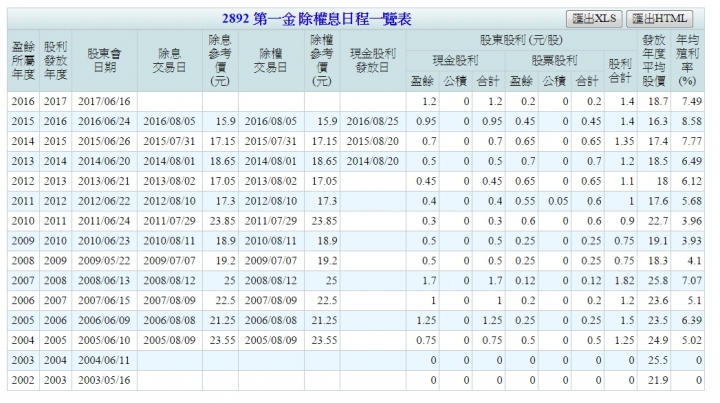Select shareholder meeting date 2003/05/16

click(104, 380)
